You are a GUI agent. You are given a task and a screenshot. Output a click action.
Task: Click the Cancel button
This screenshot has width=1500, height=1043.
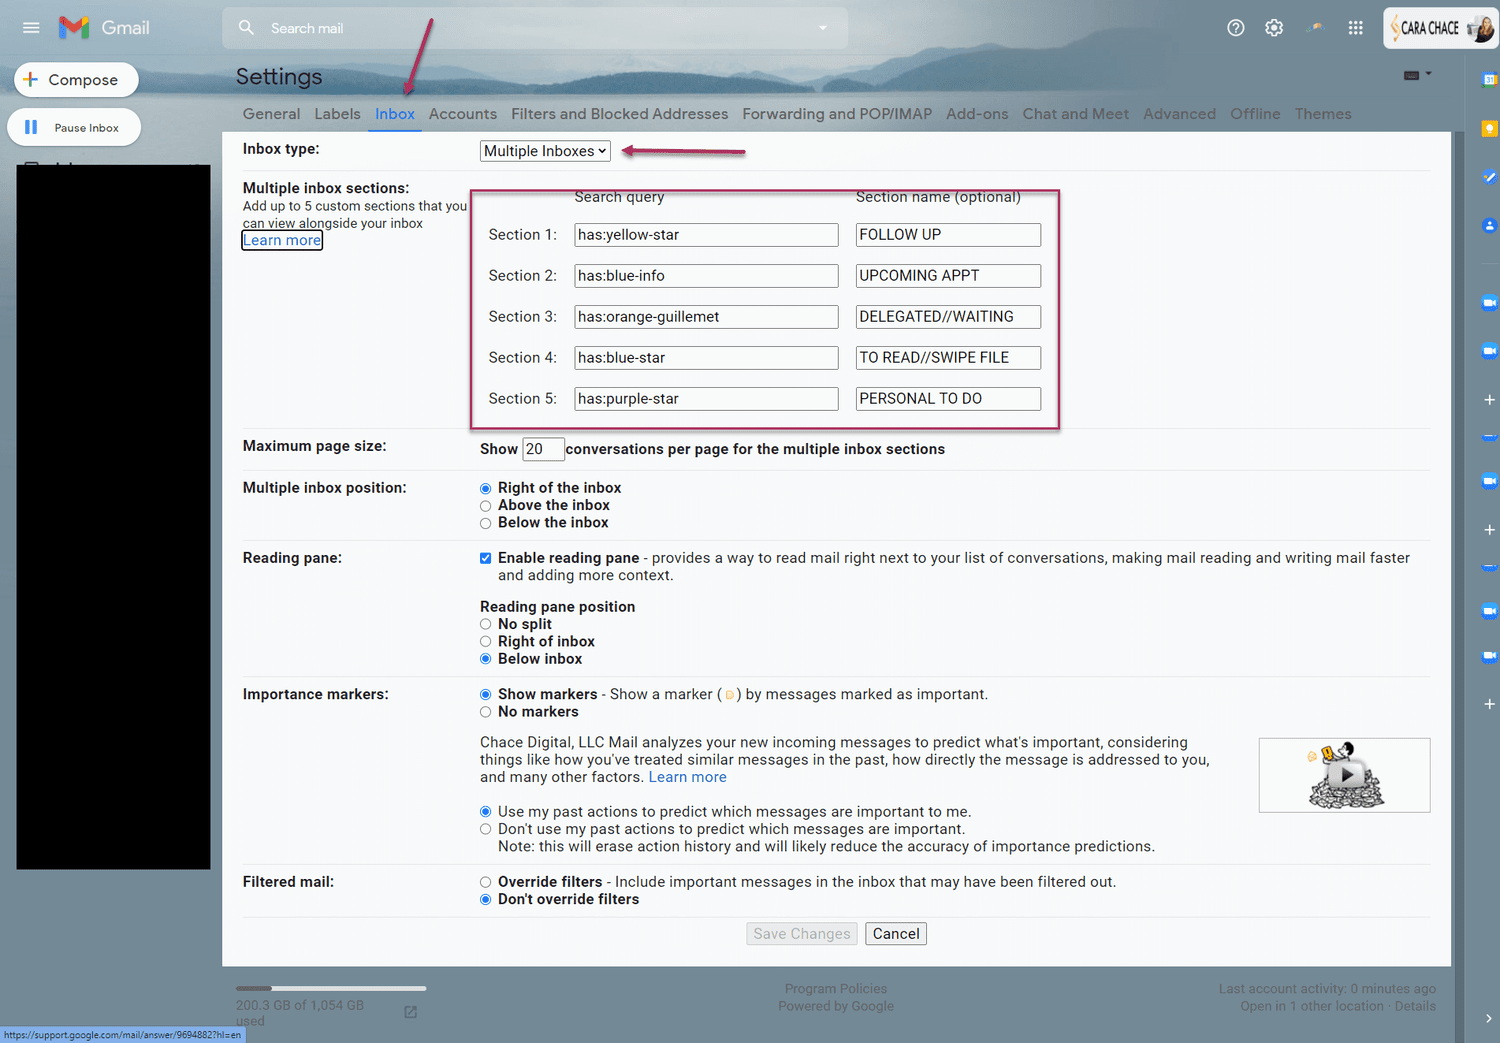click(x=895, y=933)
